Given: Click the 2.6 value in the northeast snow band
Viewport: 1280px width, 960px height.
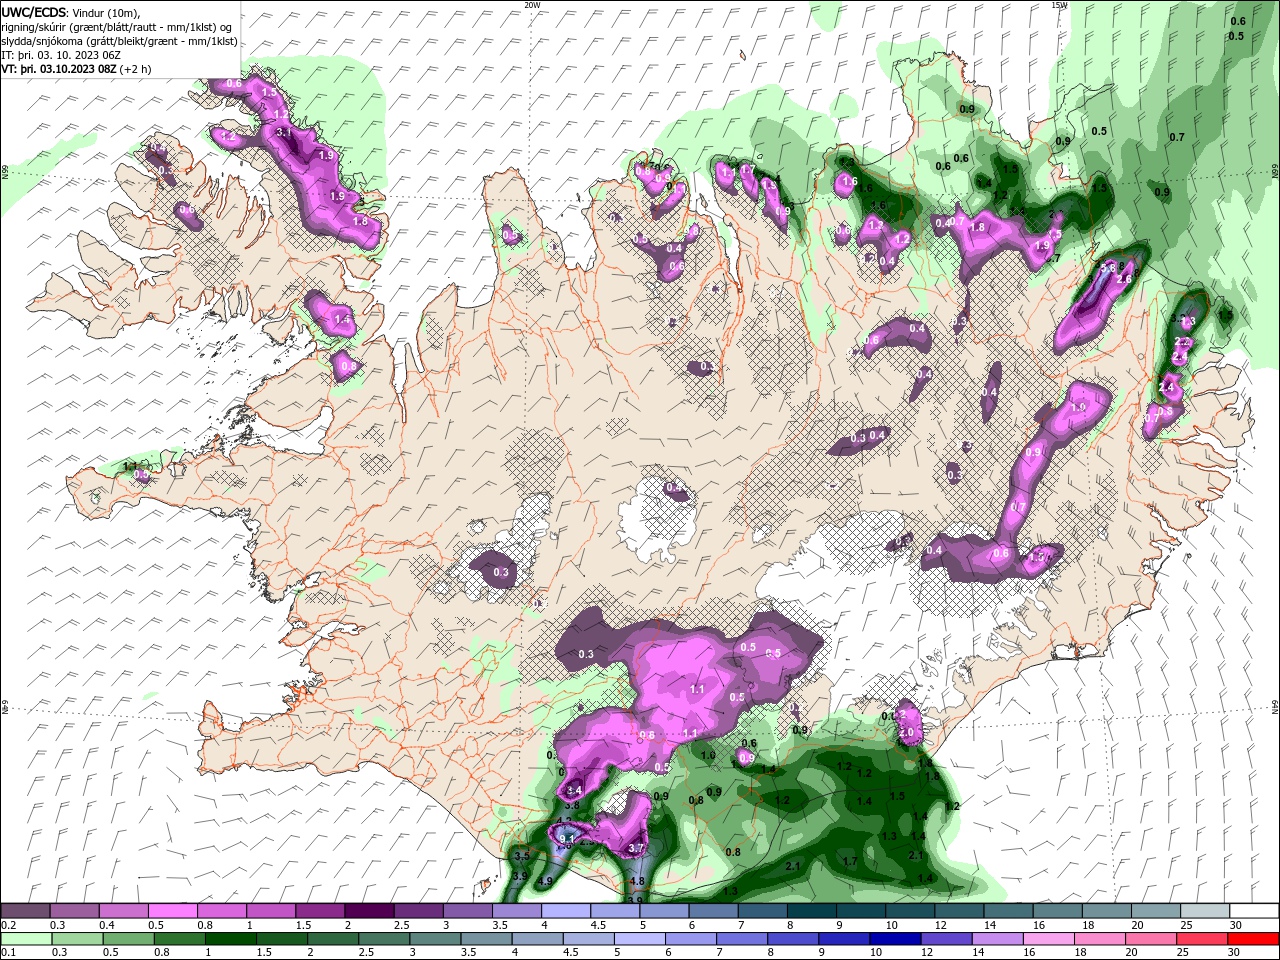Looking at the screenshot, I should click(x=1124, y=279).
